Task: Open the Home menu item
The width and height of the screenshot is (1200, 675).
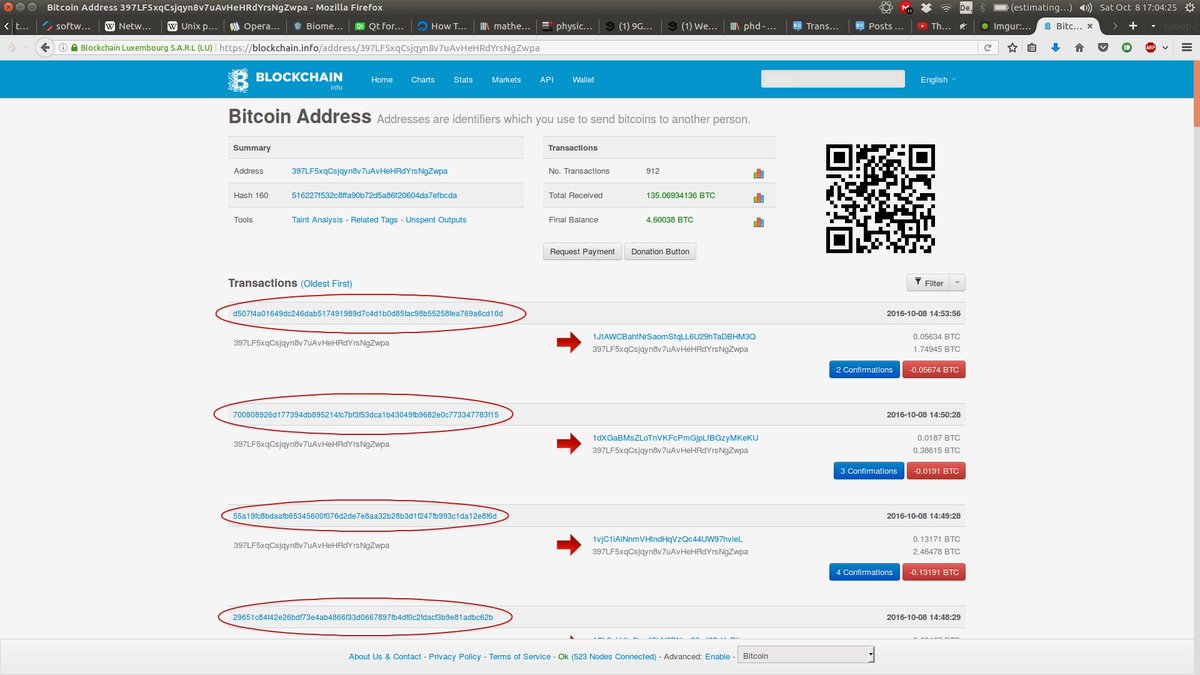Action: [382, 80]
